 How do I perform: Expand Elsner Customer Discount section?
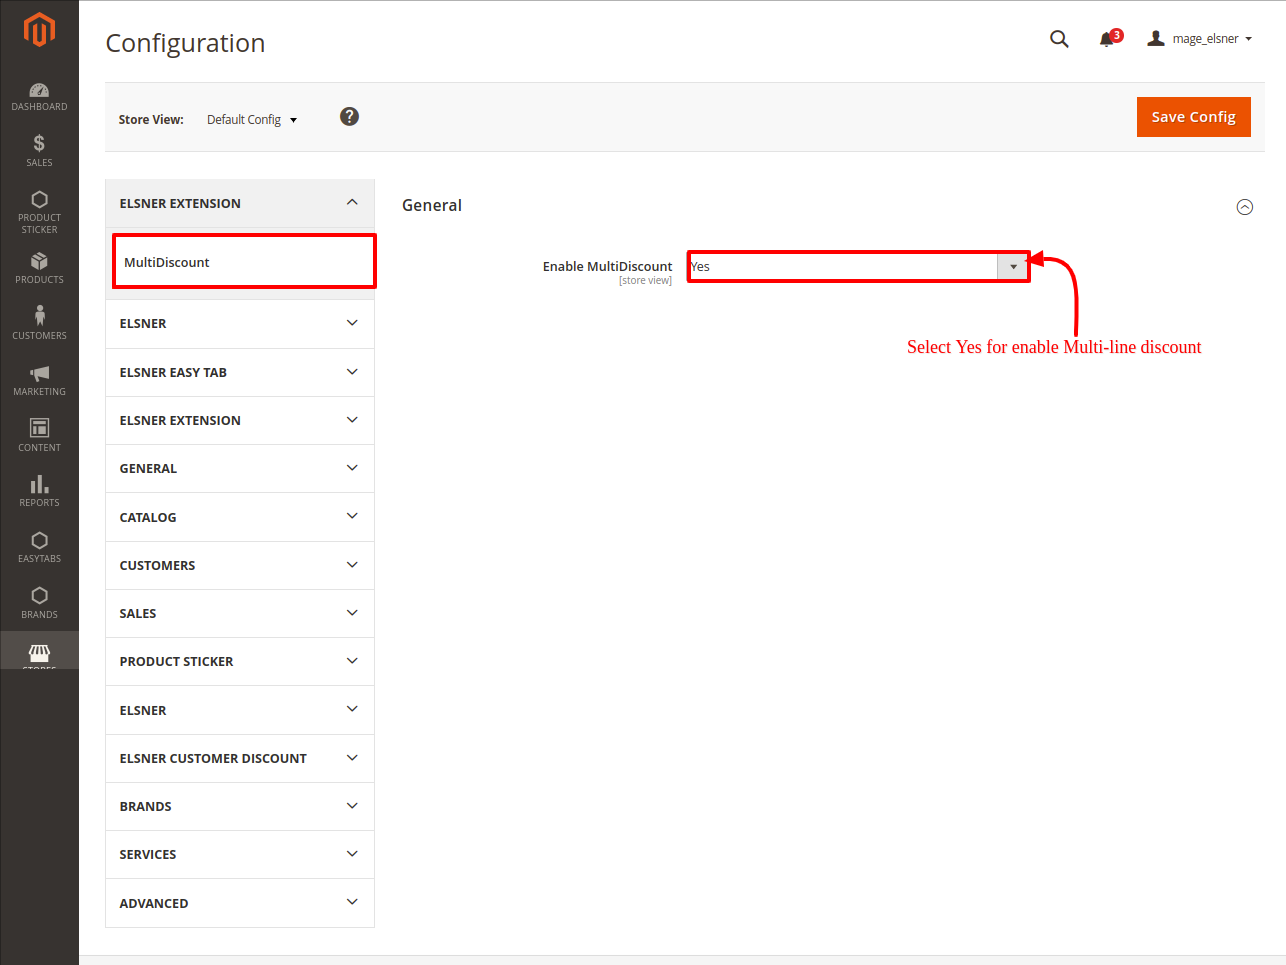point(239,758)
